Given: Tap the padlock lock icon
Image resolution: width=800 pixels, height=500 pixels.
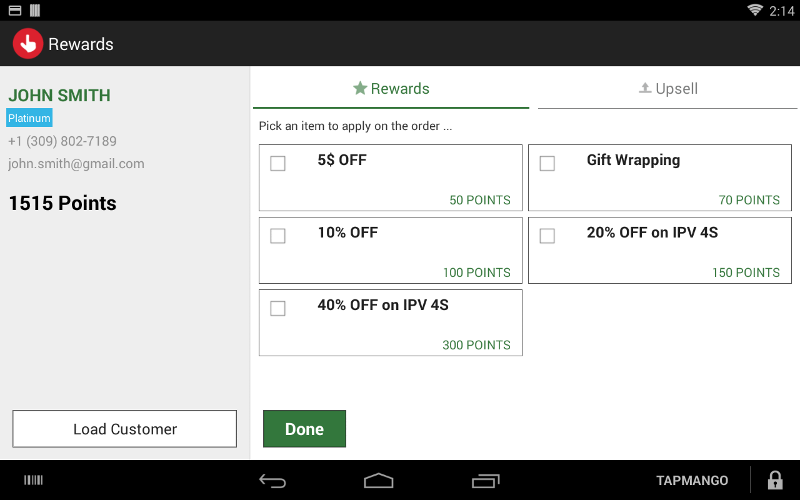Looking at the screenshot, I should (x=774, y=481).
